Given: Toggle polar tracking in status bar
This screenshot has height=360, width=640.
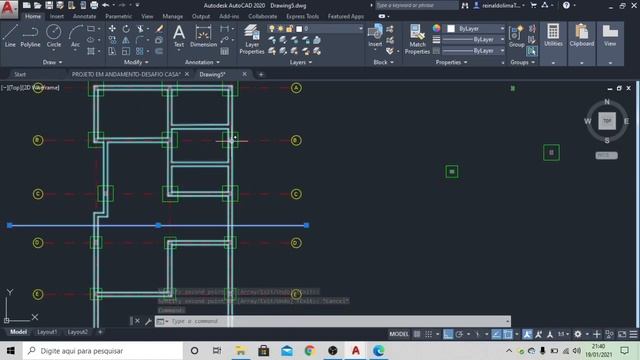Looking at the screenshot, I should click(460, 334).
